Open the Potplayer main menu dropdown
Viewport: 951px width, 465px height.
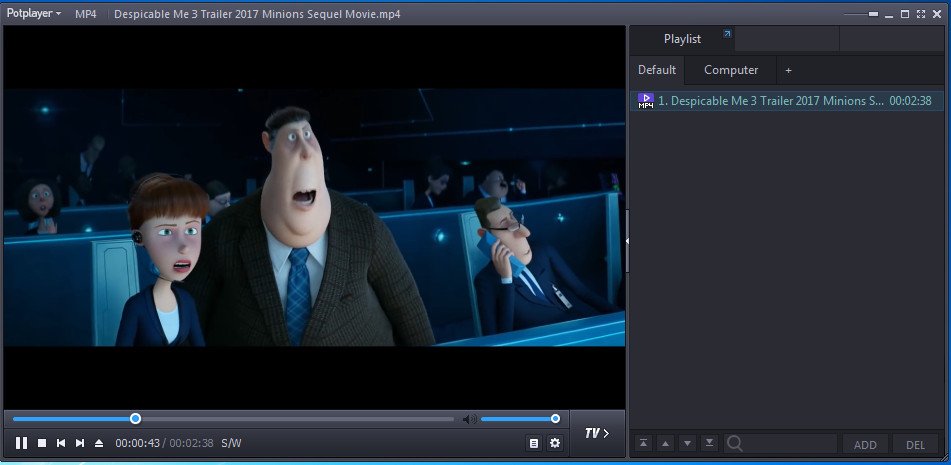[x=34, y=13]
